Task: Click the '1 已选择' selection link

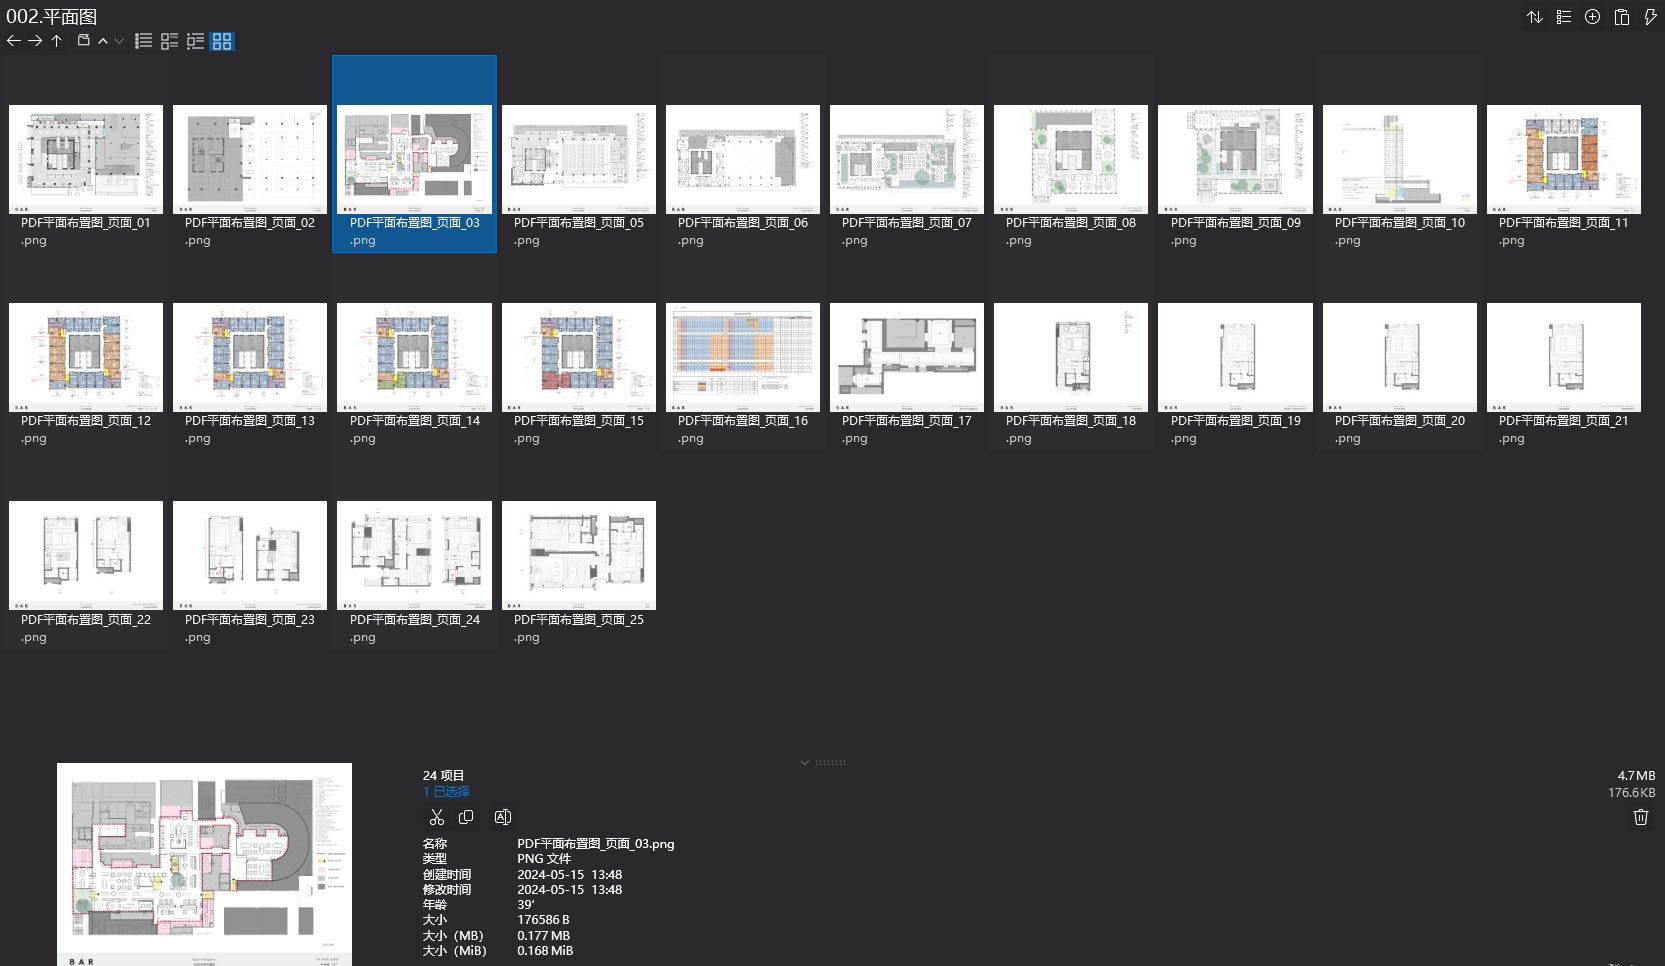Action: coord(446,791)
